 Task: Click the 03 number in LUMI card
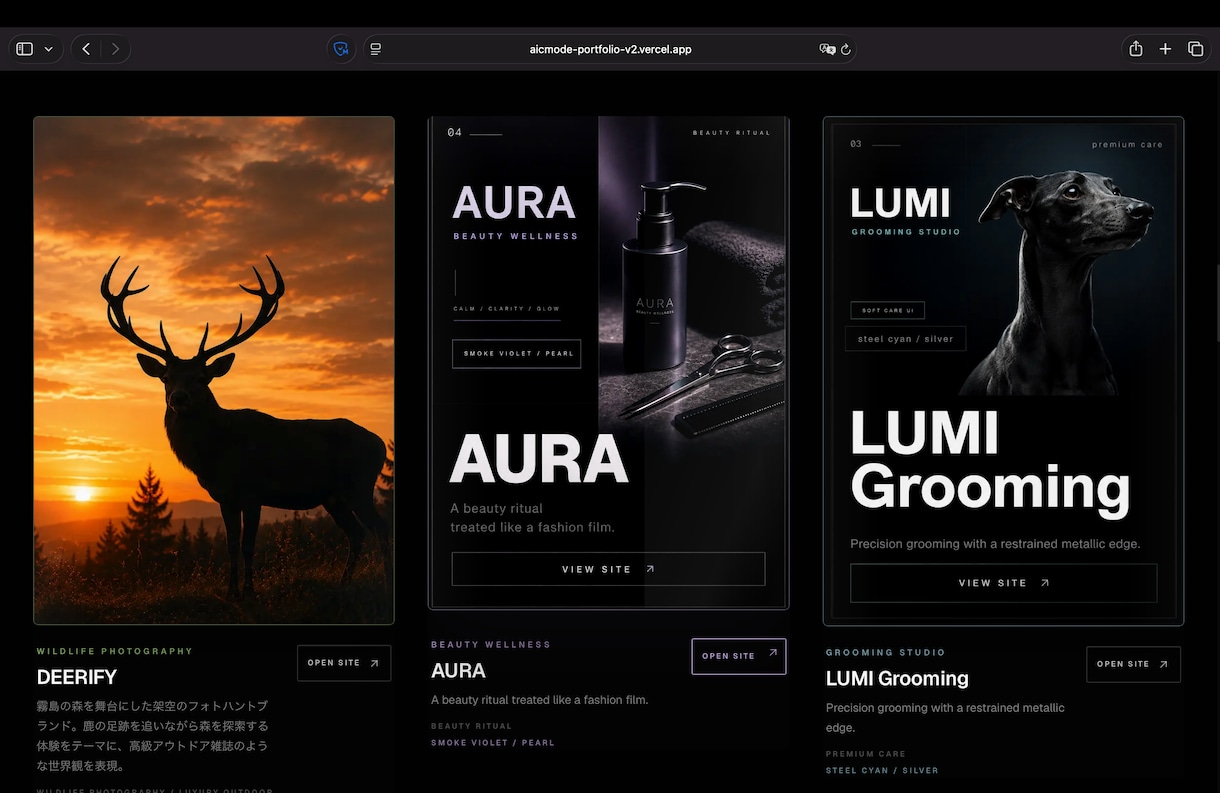pyautogui.click(x=856, y=144)
